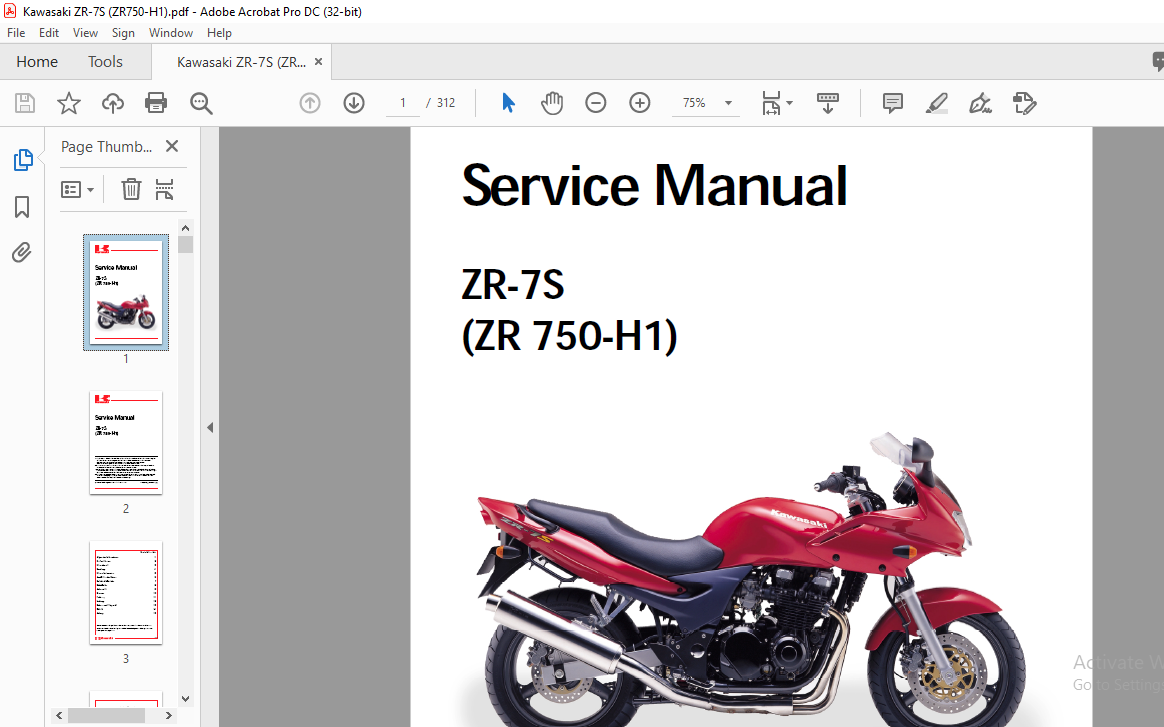This screenshot has width=1164, height=727.
Task: Select the Kawasaki ZR-7S document tab
Action: 241,62
